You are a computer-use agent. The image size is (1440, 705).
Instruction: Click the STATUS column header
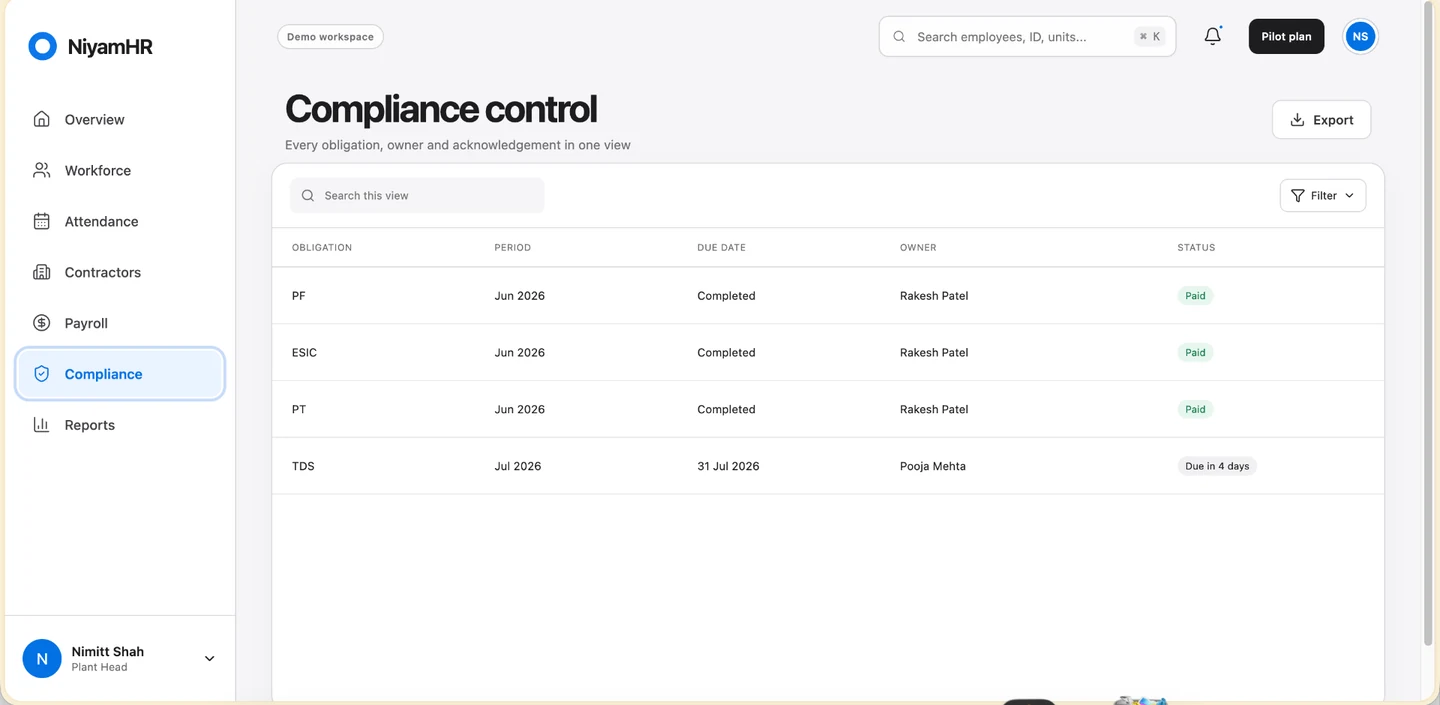pyautogui.click(x=1196, y=247)
